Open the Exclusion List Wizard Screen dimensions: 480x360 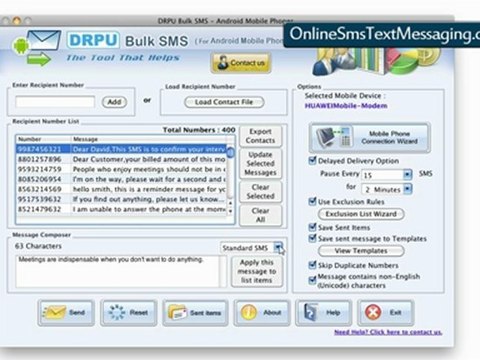[361, 214]
